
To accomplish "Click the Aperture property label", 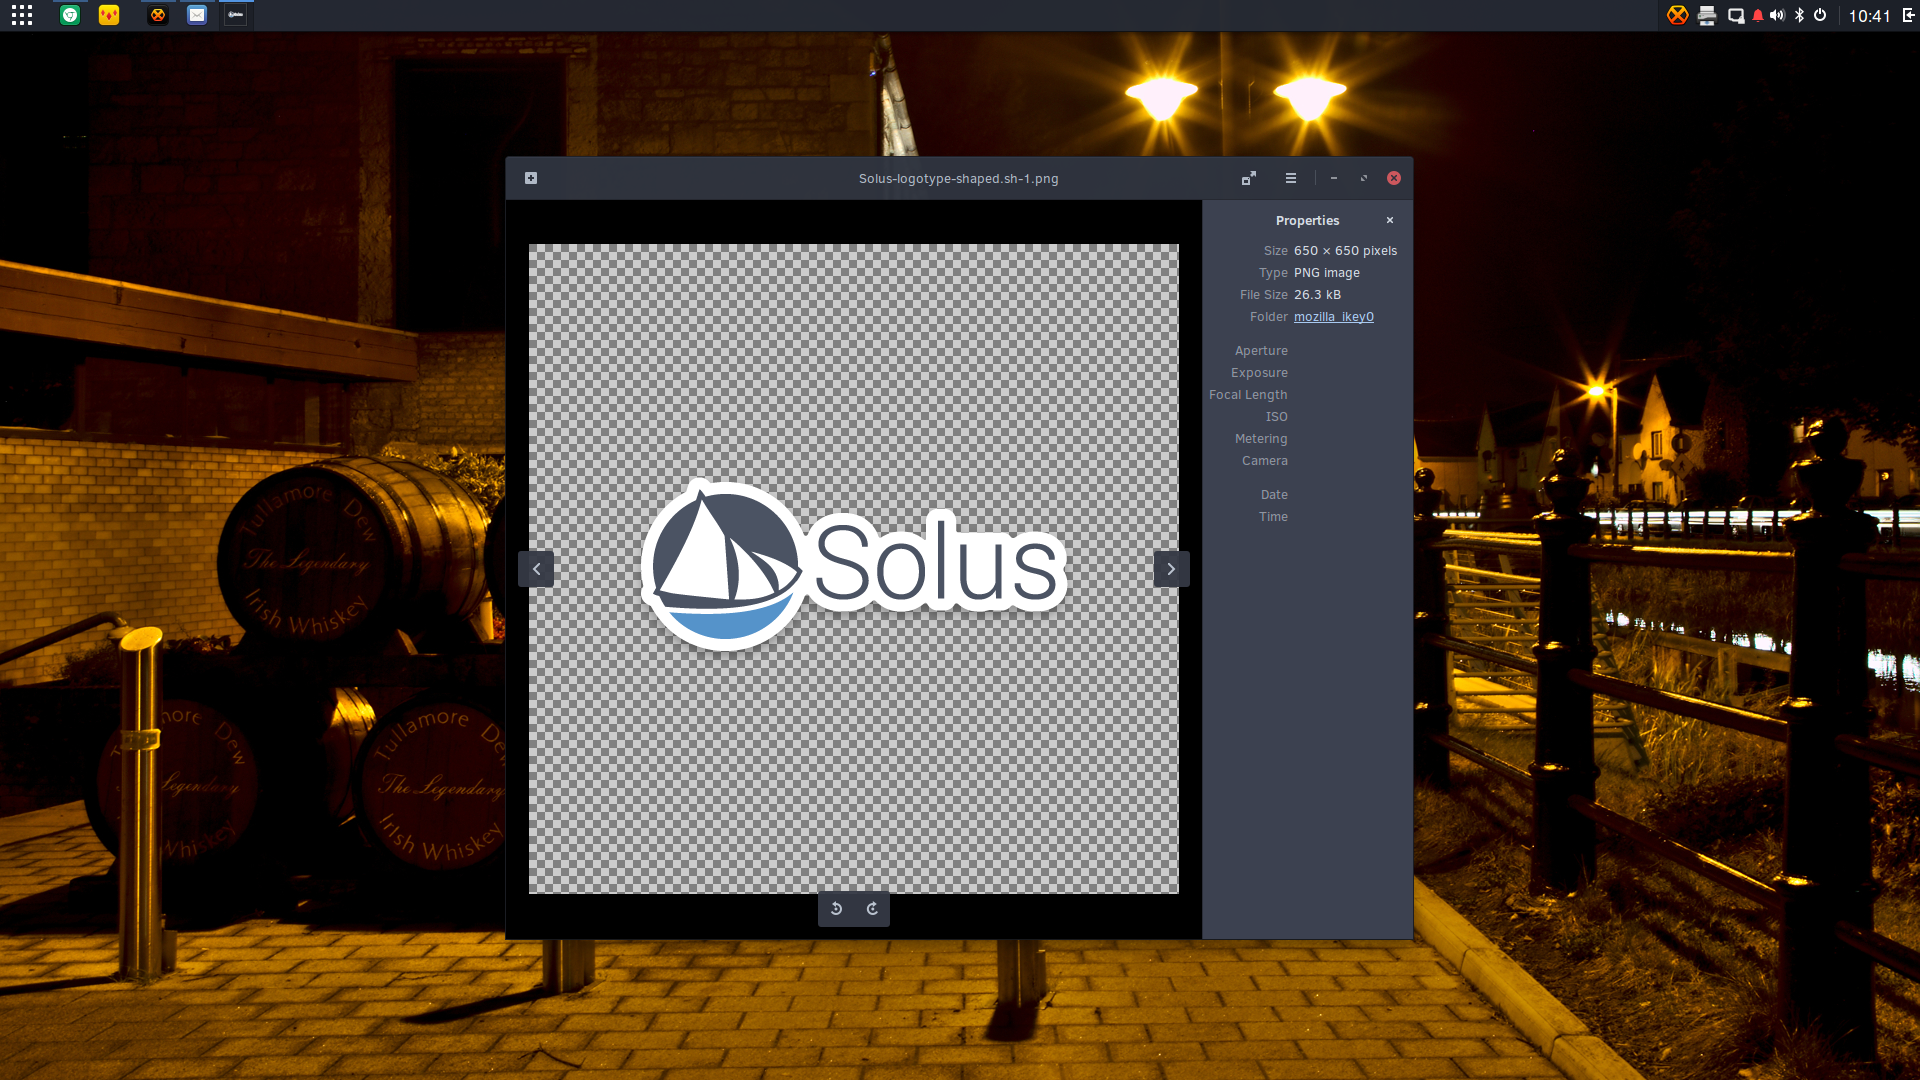I will click(x=1261, y=351).
